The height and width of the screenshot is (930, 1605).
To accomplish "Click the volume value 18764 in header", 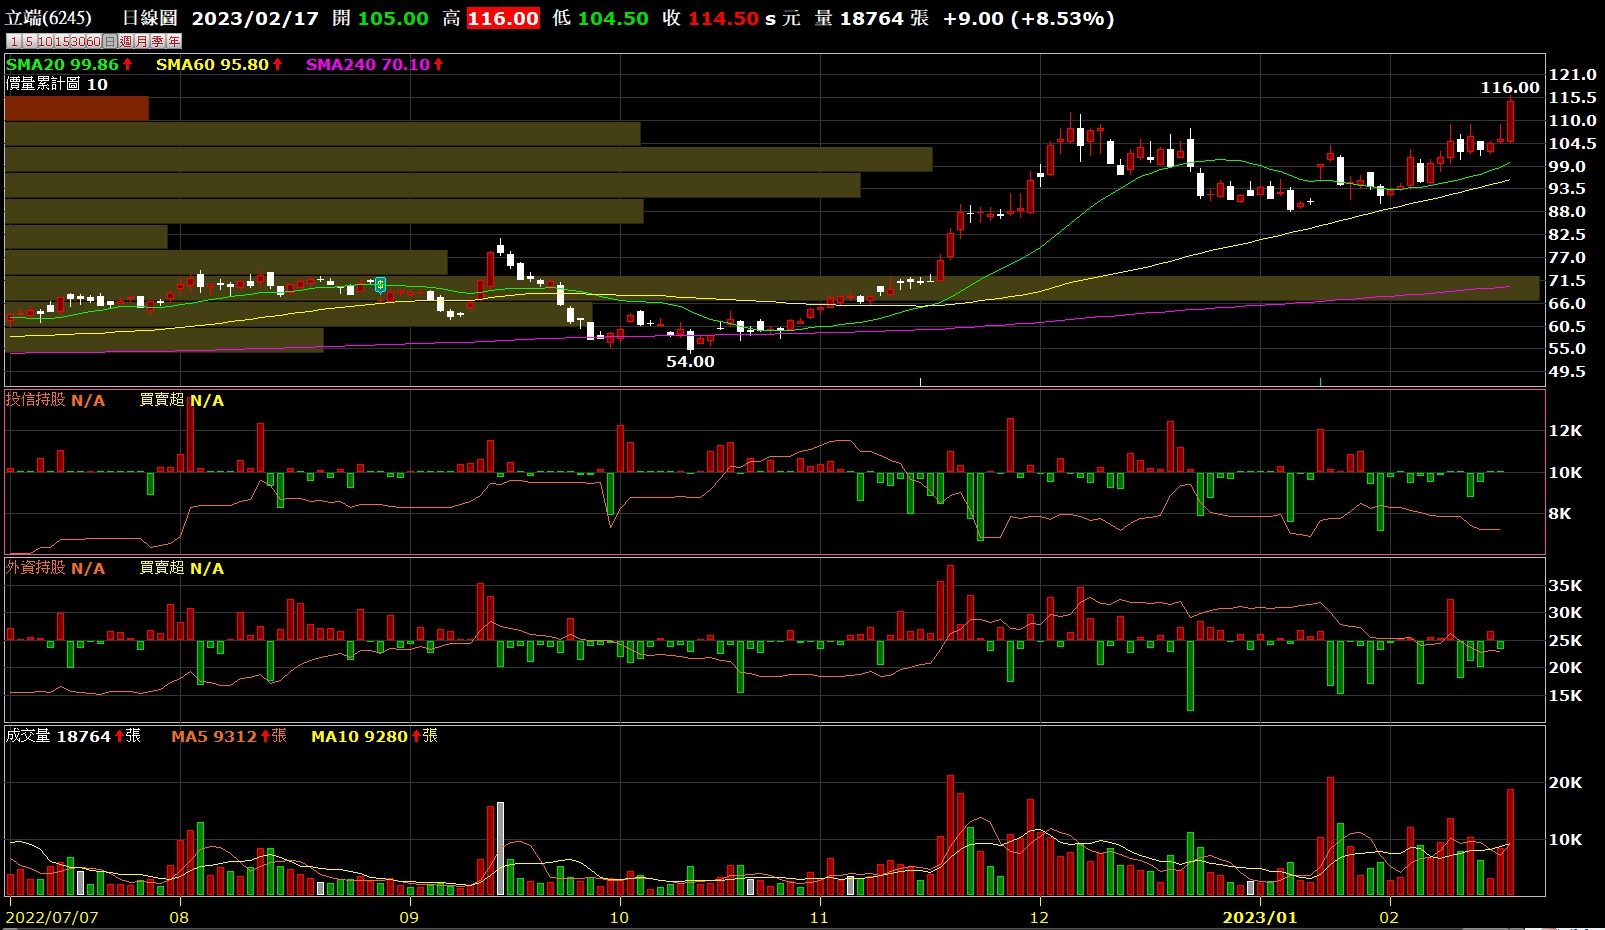I will pyautogui.click(x=871, y=18).
